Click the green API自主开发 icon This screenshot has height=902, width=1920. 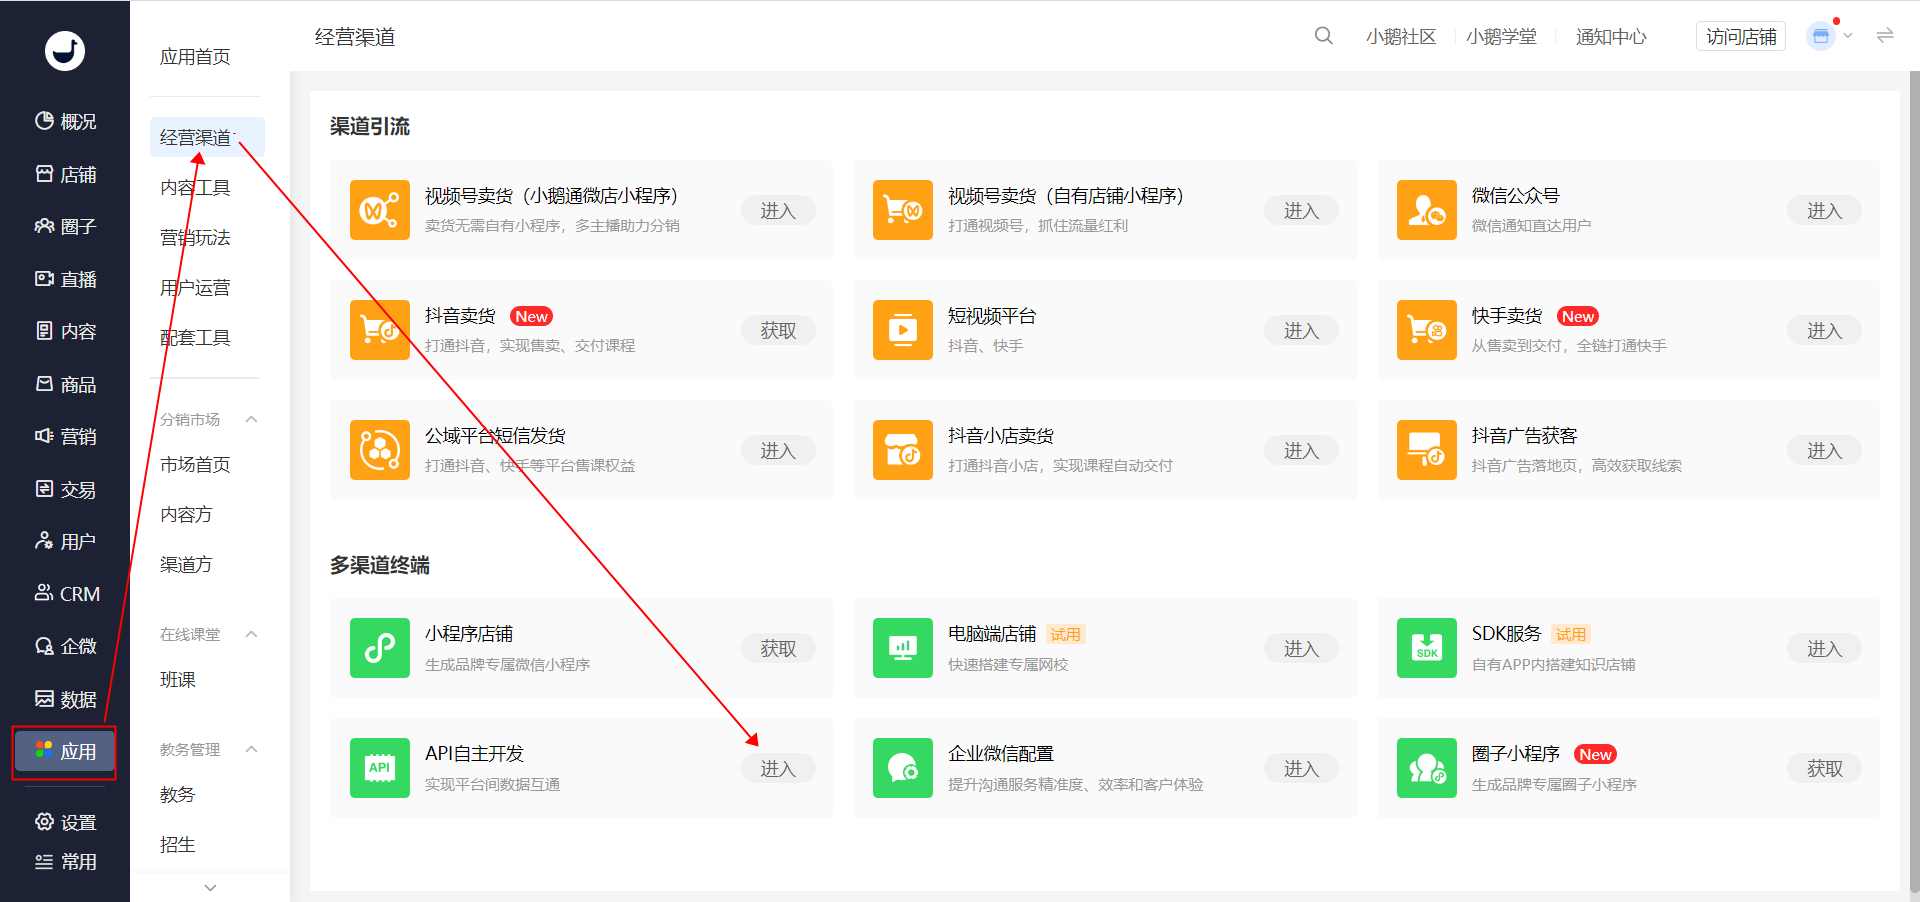pyautogui.click(x=380, y=768)
